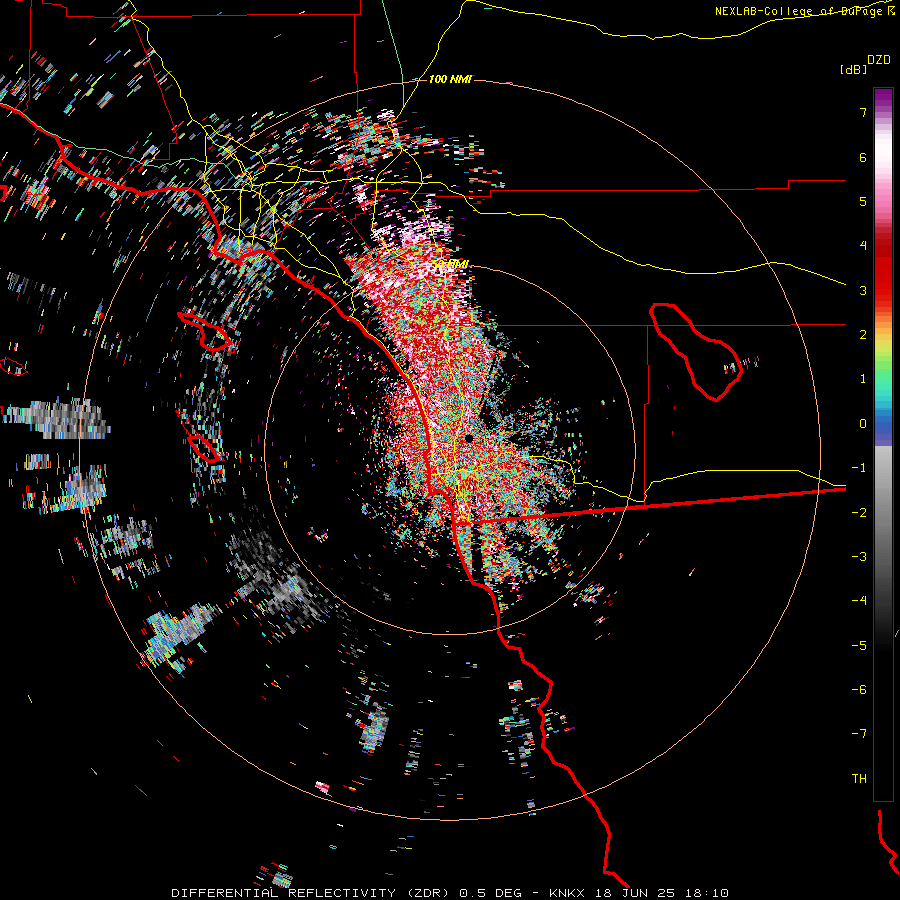Click the 4 value on the dB scale
Viewport: 900px width, 900px height.
click(863, 246)
